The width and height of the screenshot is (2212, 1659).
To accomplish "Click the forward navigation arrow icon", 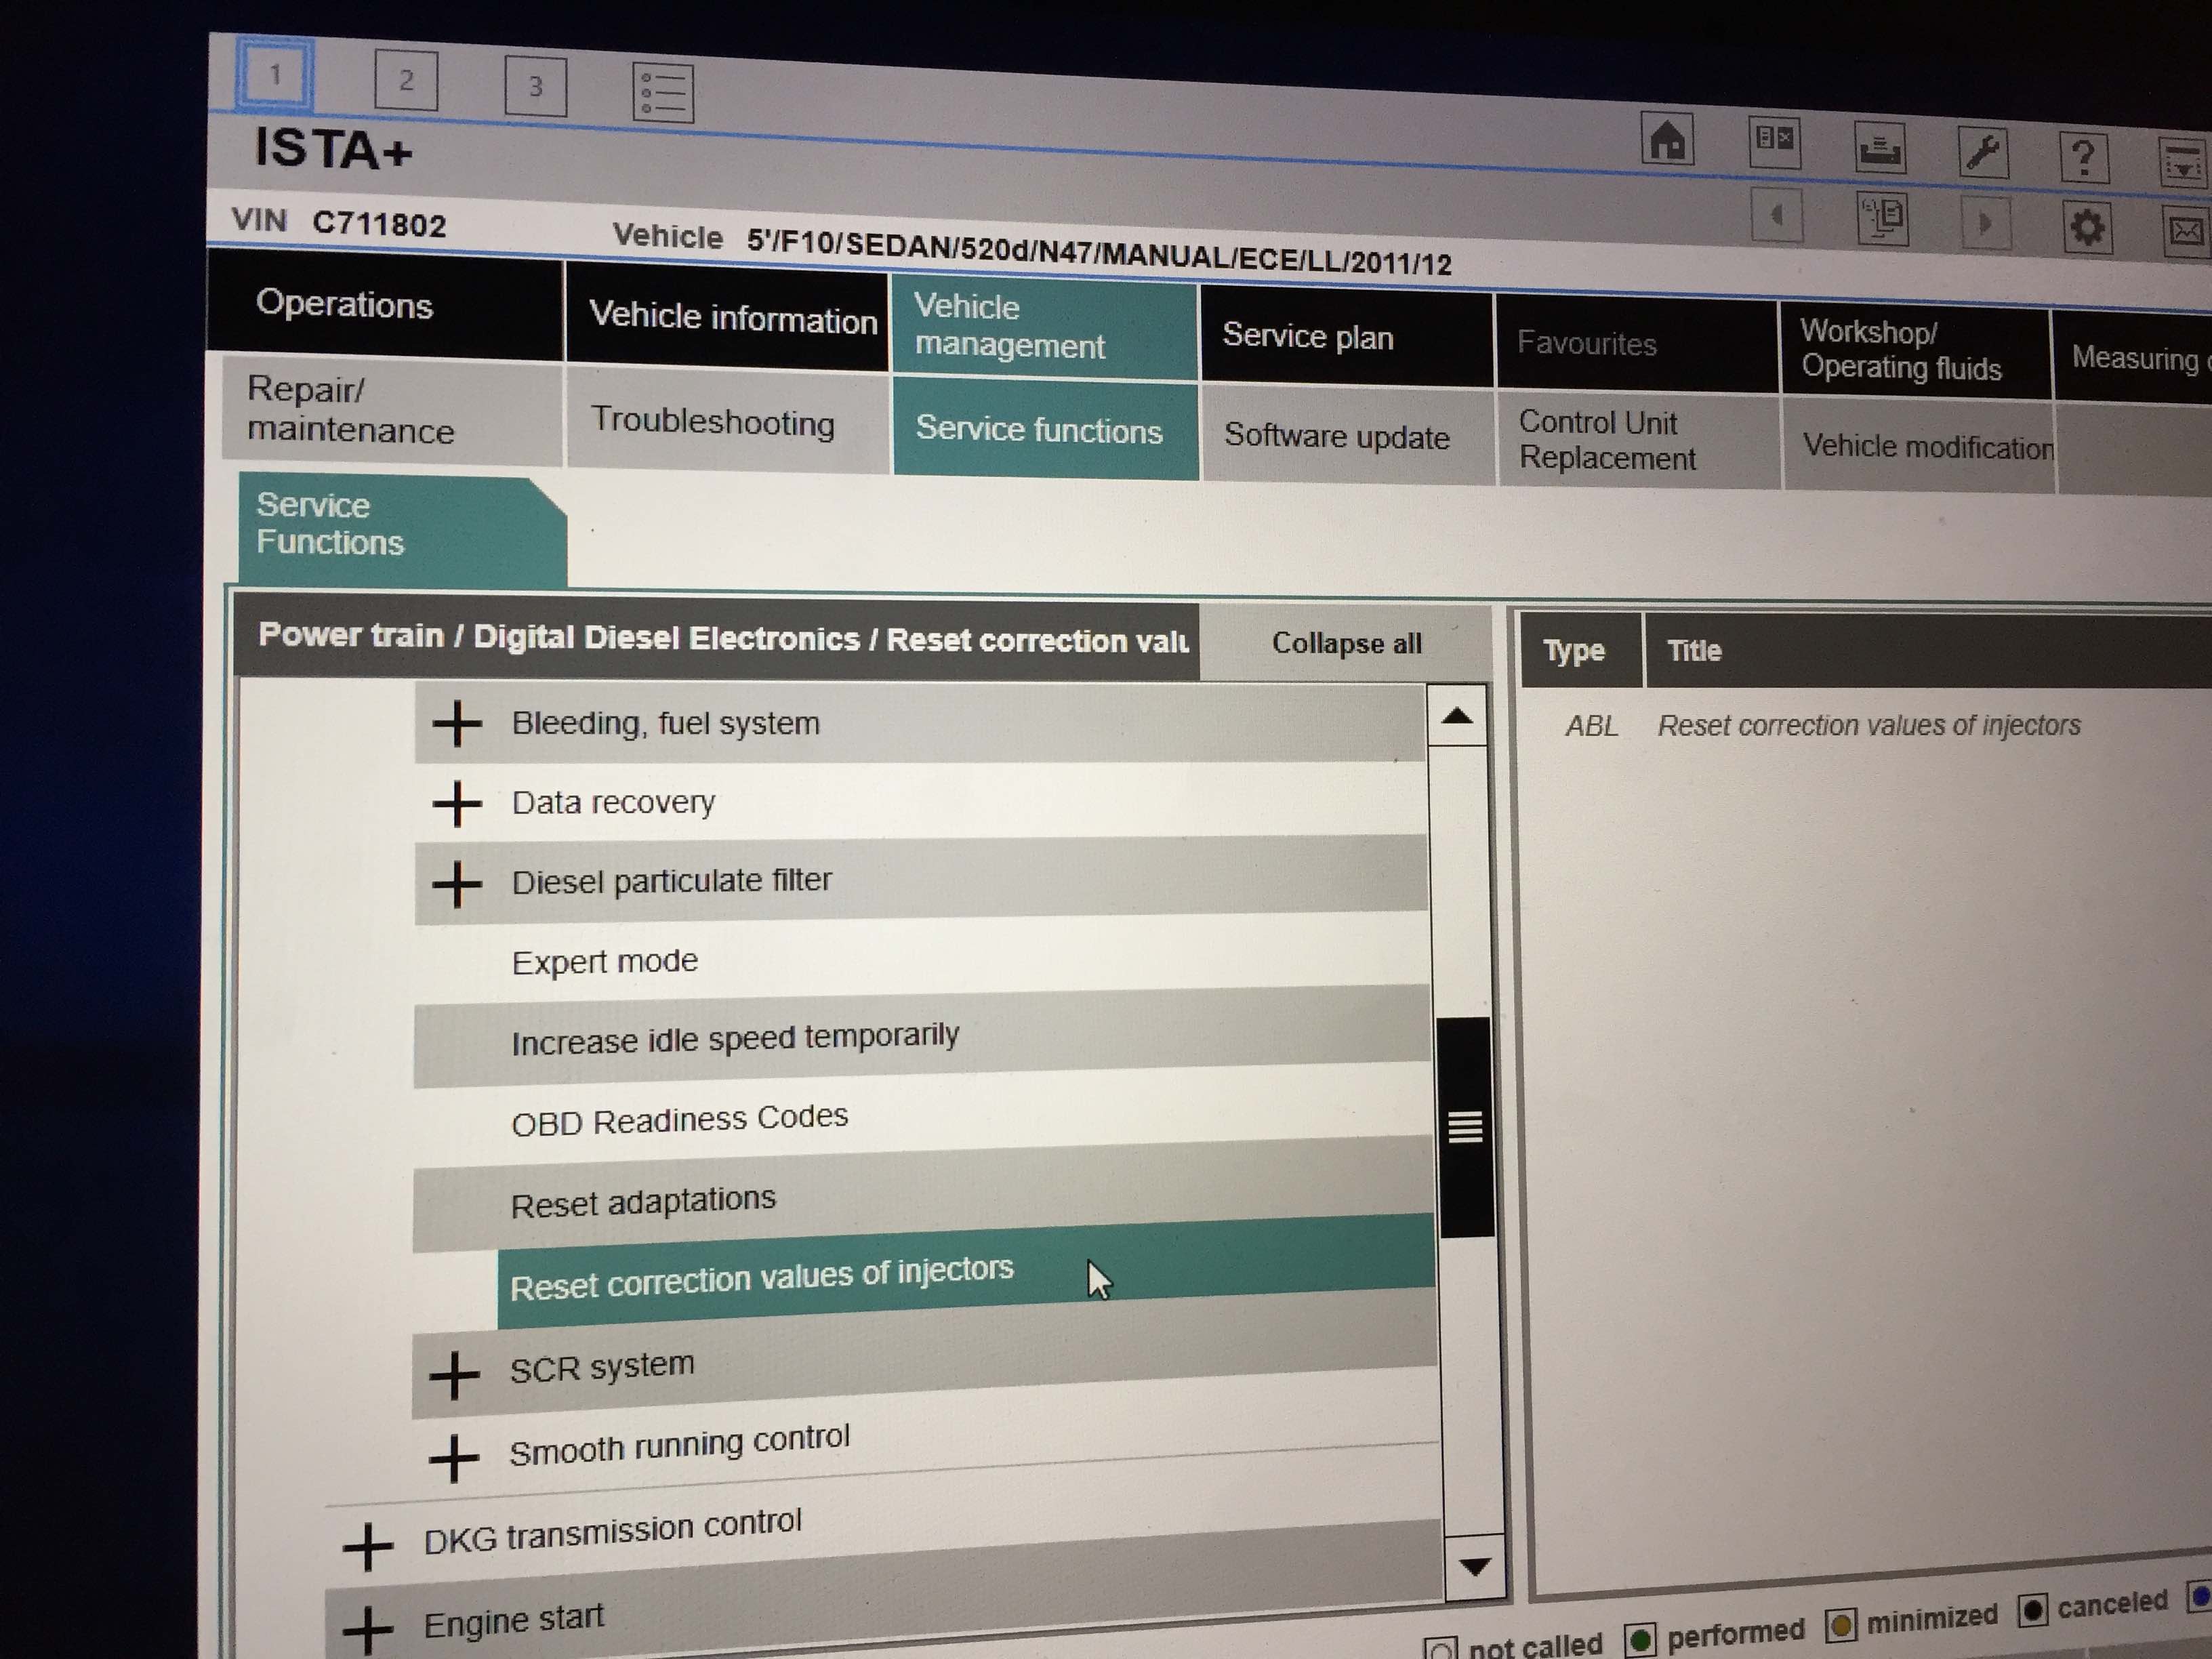I will pyautogui.click(x=1984, y=224).
